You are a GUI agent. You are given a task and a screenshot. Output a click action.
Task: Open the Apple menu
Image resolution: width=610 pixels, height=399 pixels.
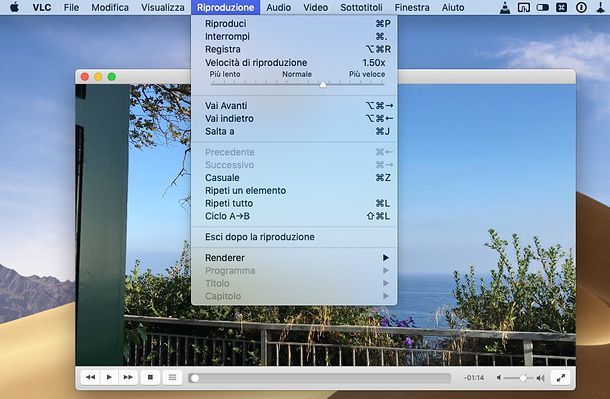click(14, 7)
